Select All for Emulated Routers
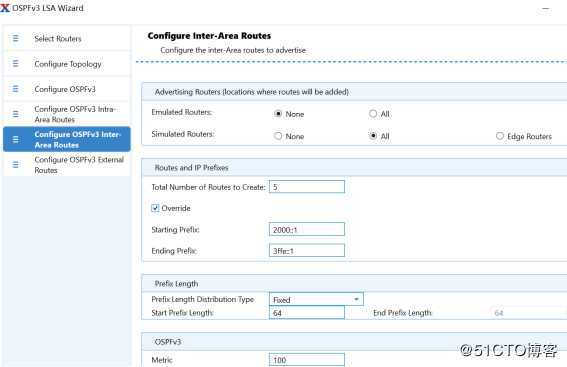Viewport: 567px width, 367px height. coord(373,114)
